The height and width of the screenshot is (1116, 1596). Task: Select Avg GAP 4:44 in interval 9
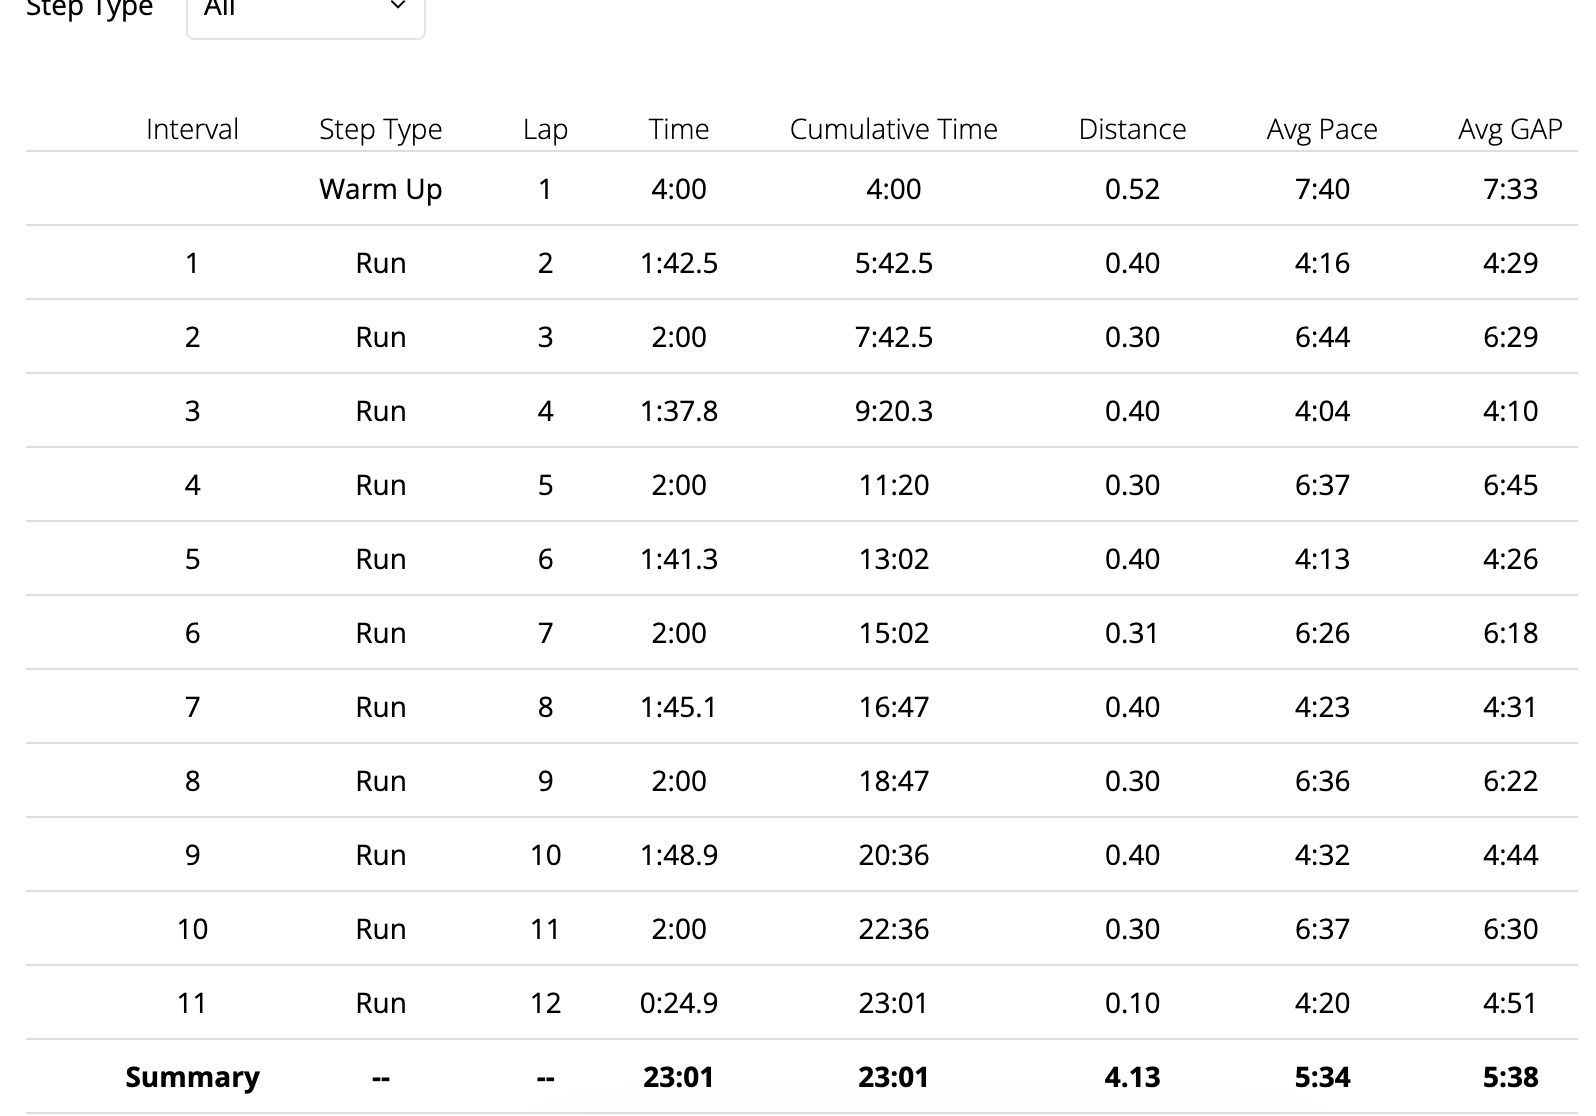point(1510,855)
